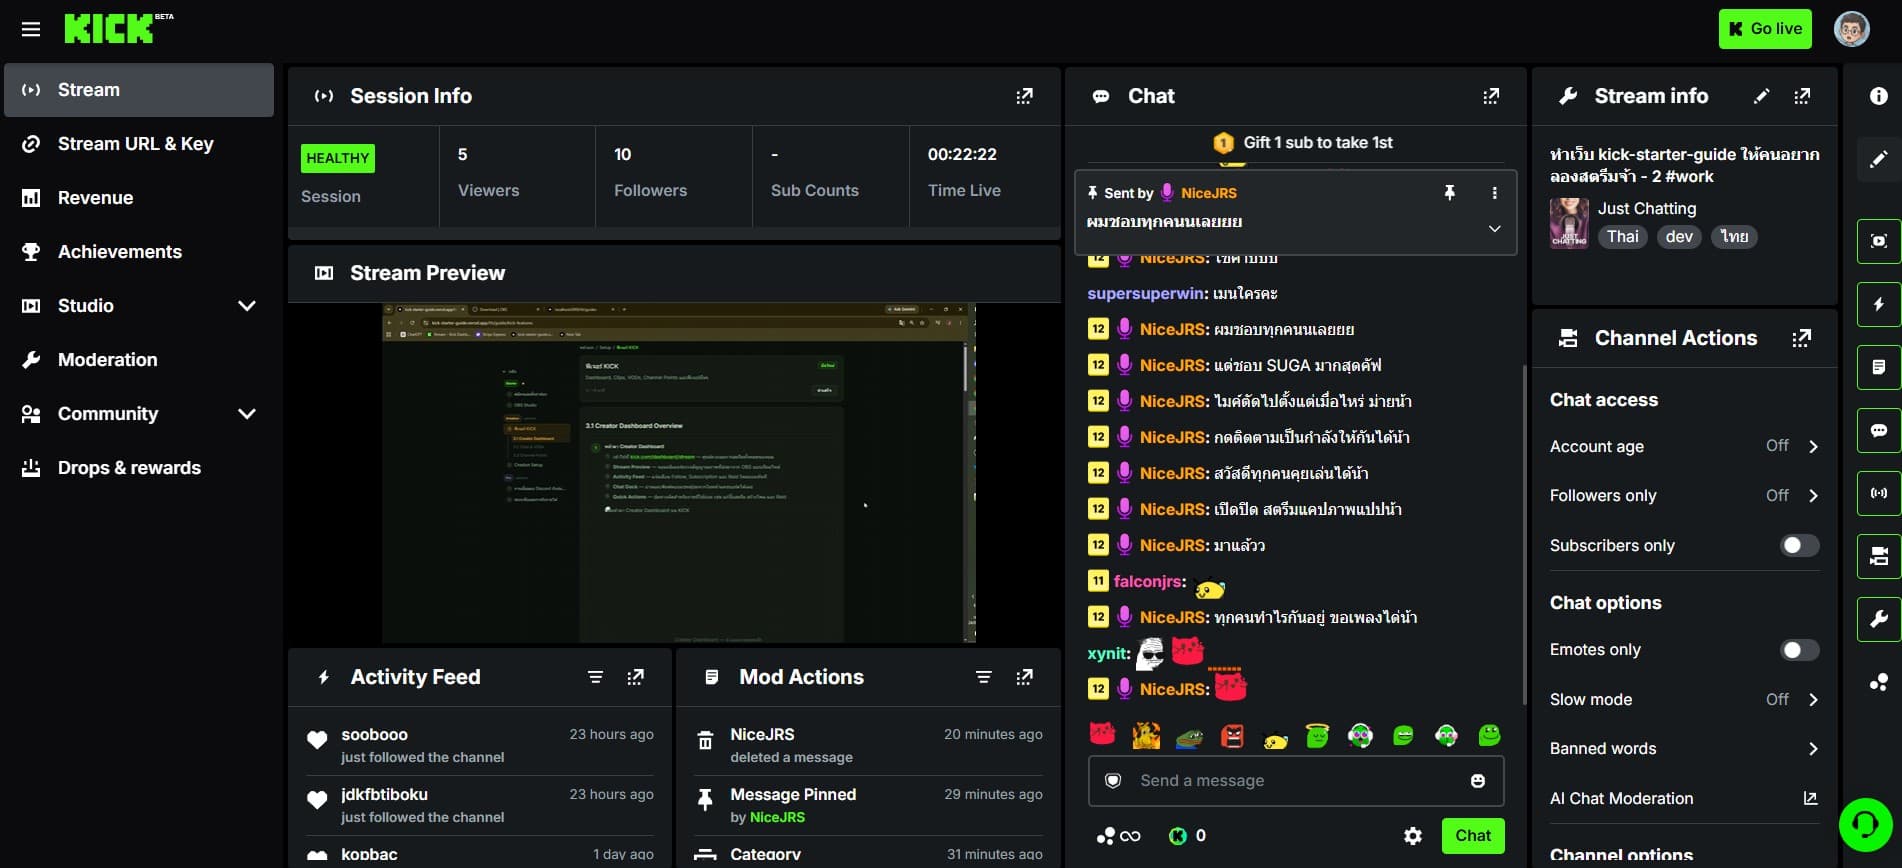Click the chat panel vertical scrollbar
The height and width of the screenshot is (868, 1902).
(1524, 535)
